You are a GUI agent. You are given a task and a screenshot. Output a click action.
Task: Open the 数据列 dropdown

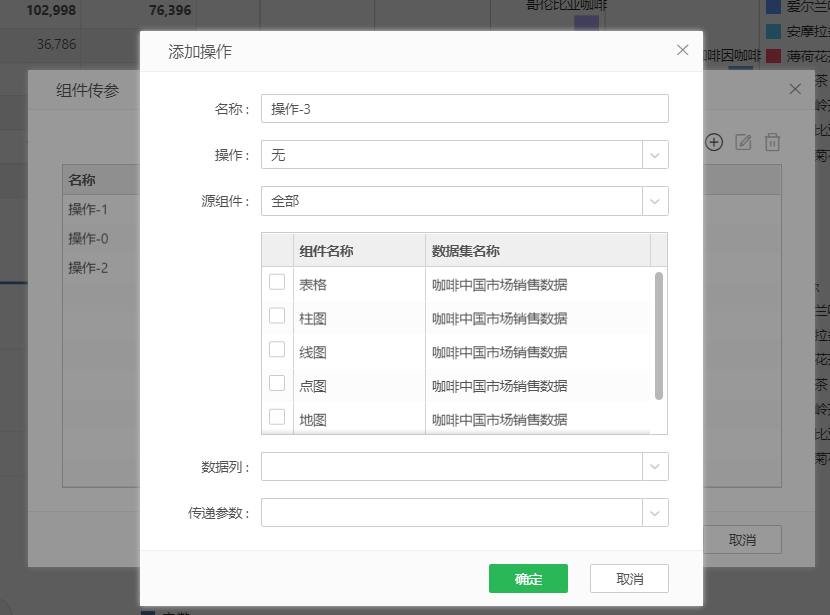pyautogui.click(x=655, y=467)
